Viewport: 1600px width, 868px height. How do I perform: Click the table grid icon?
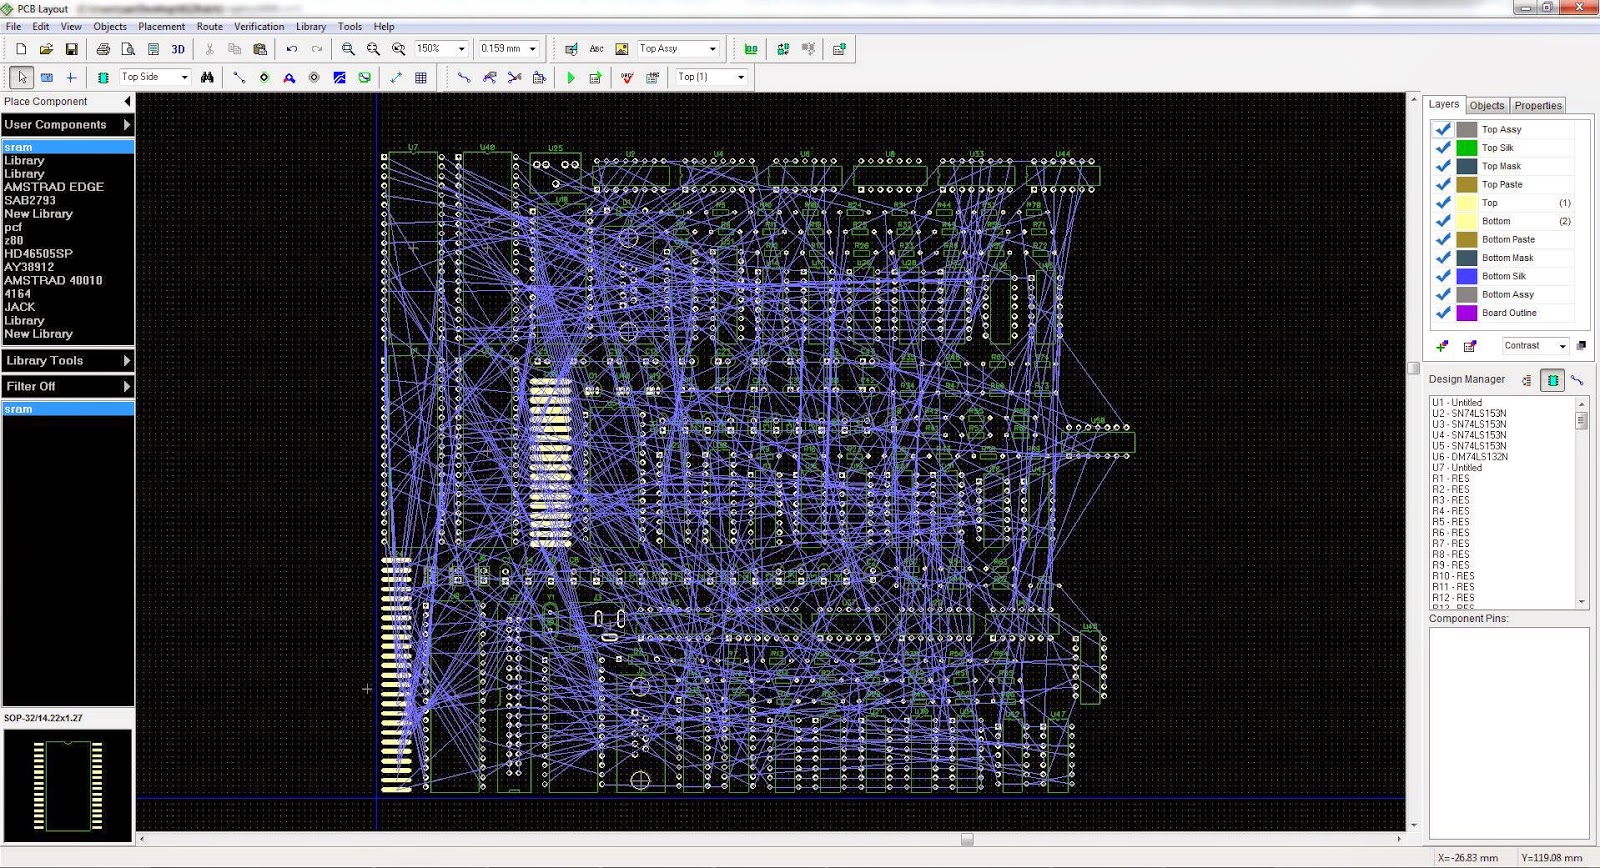(421, 77)
